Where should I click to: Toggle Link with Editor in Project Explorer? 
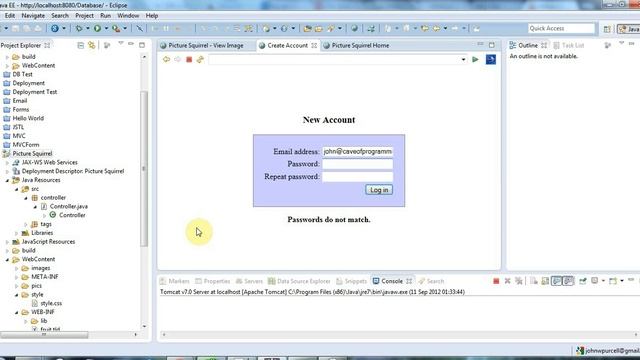[91, 45]
